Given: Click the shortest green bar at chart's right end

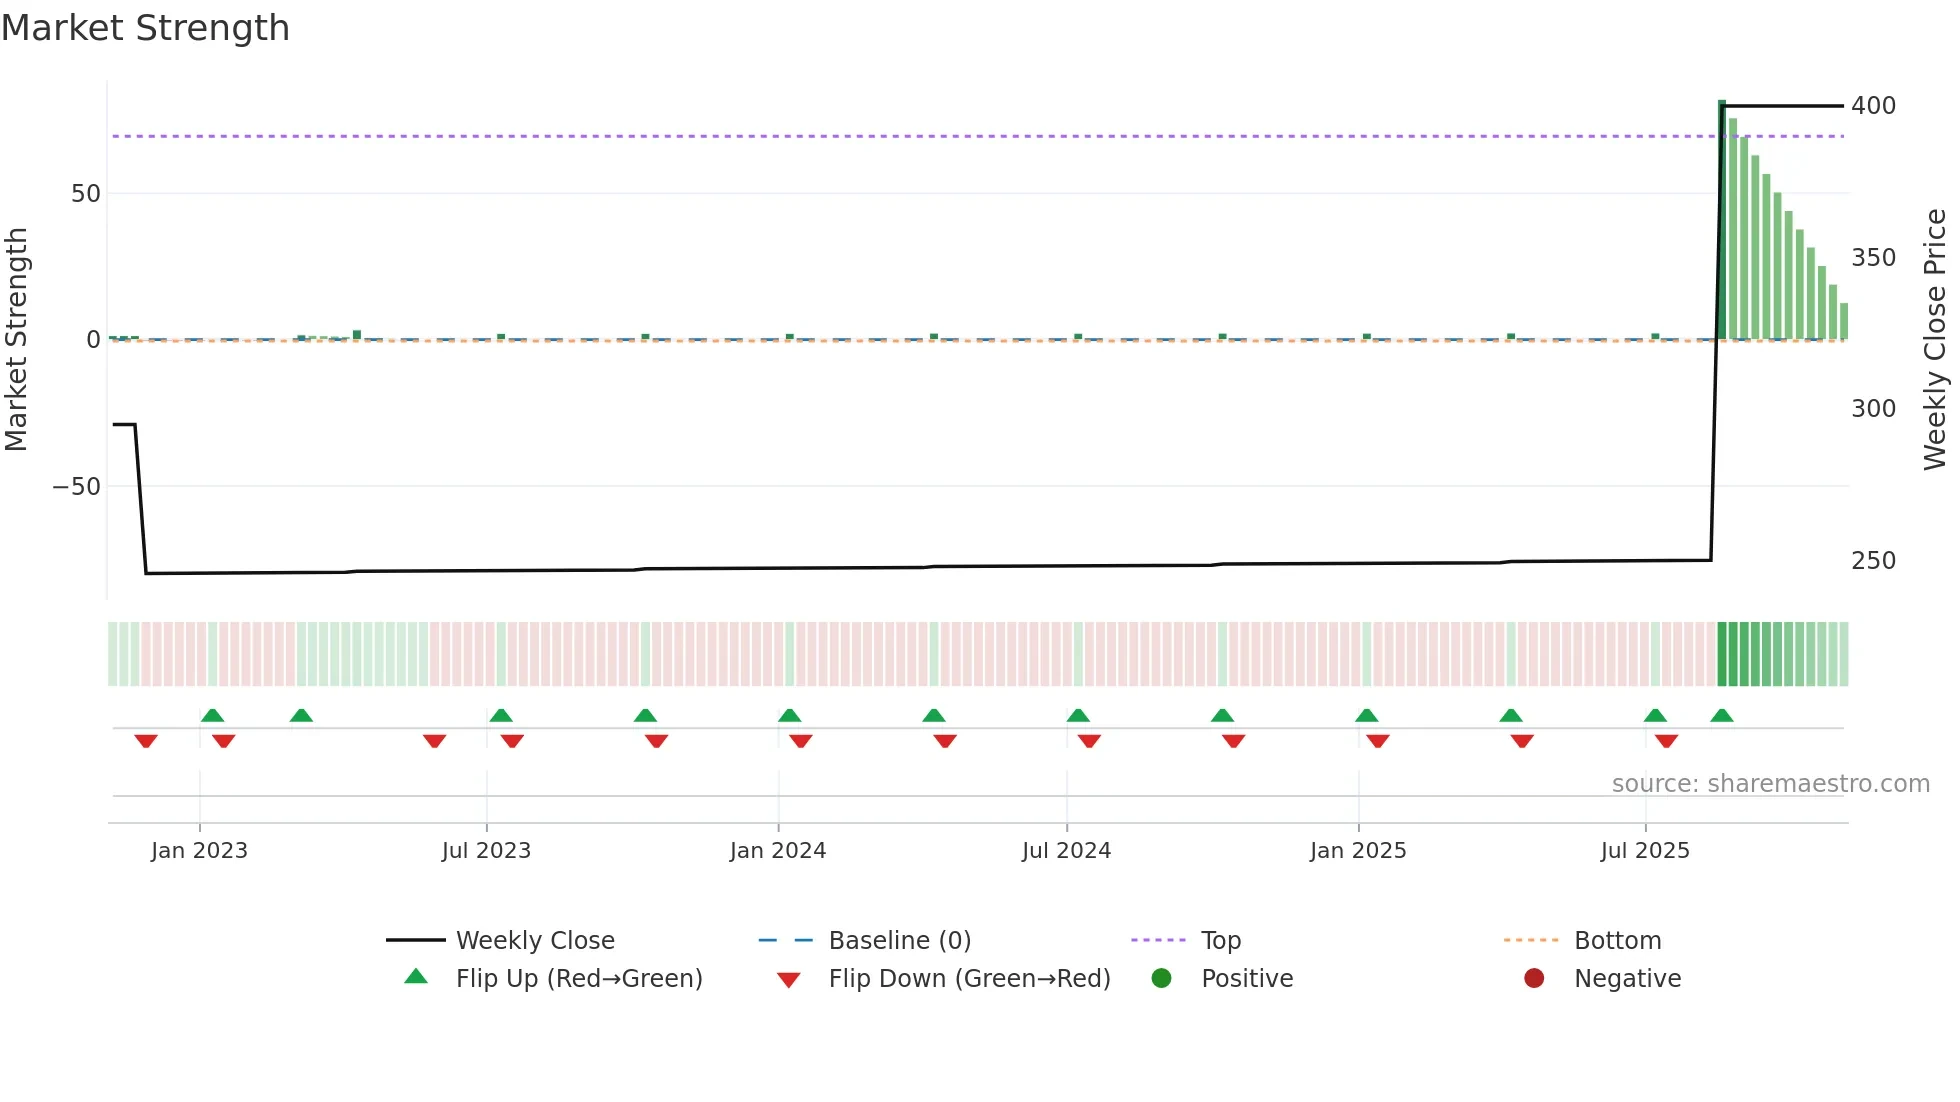Looking at the screenshot, I should coord(1844,321).
